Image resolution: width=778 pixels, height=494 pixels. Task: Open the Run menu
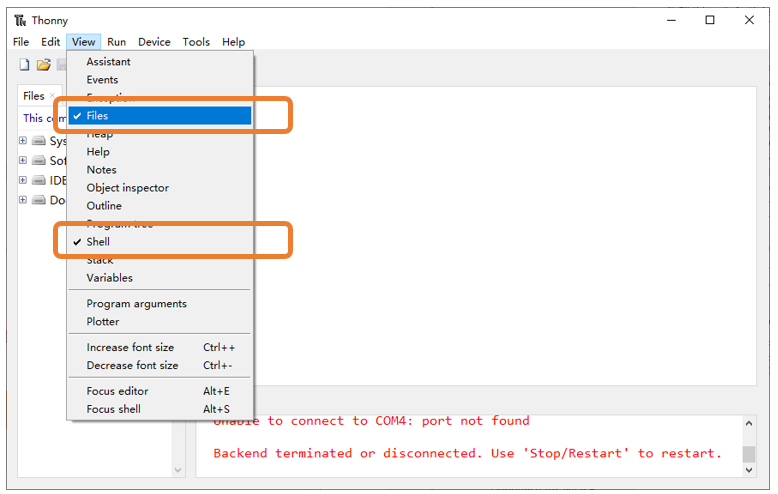(x=117, y=42)
